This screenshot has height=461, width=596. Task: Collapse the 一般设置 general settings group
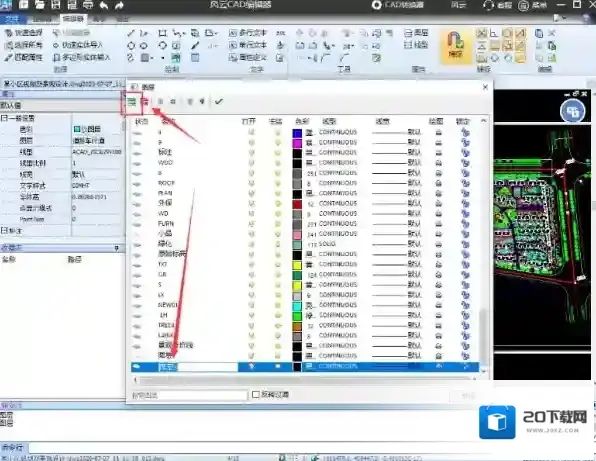pyautogui.click(x=3, y=118)
